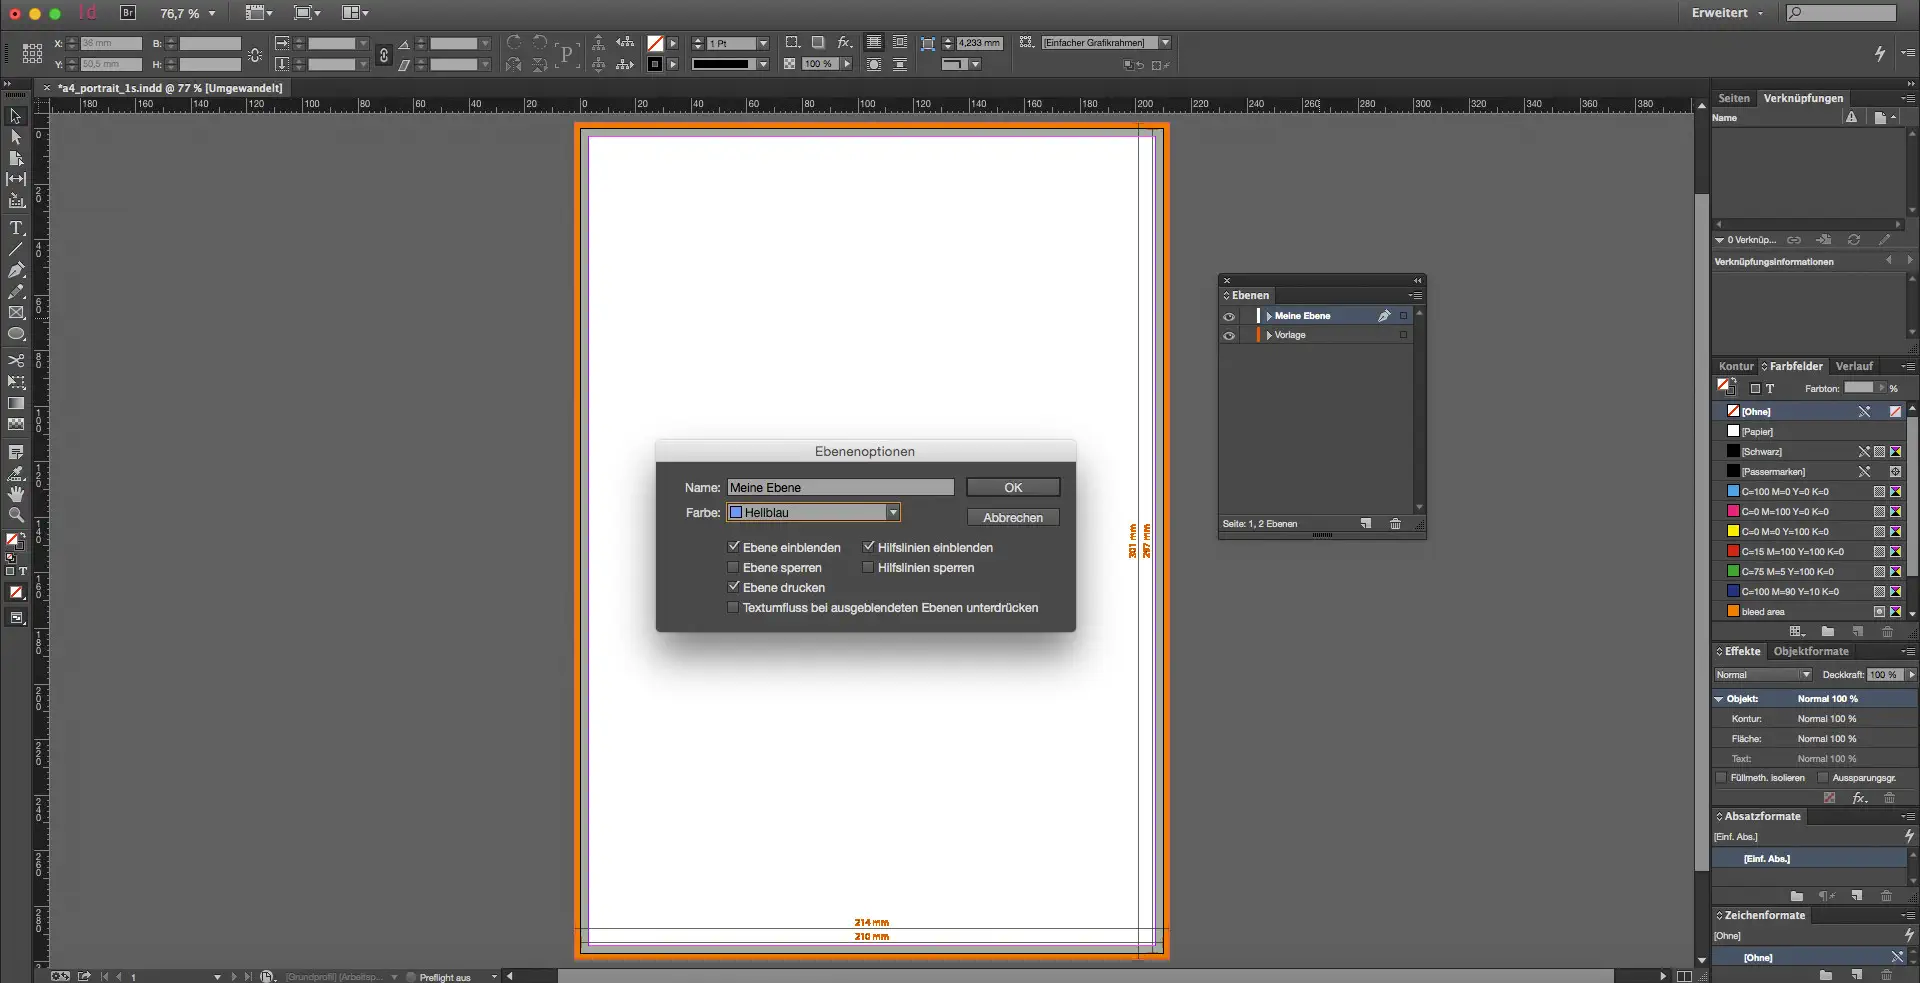The height and width of the screenshot is (983, 1920).
Task: Select the Hand tool
Action: pos(16,494)
